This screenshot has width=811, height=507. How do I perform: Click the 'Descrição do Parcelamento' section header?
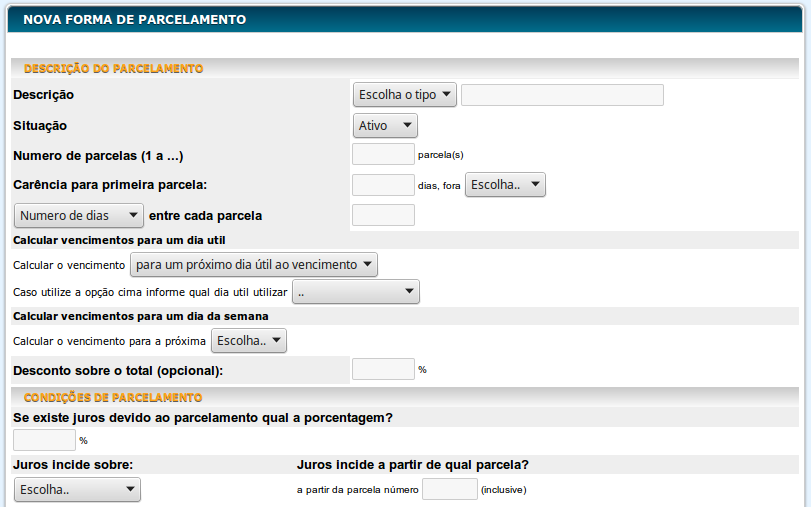pos(113,69)
